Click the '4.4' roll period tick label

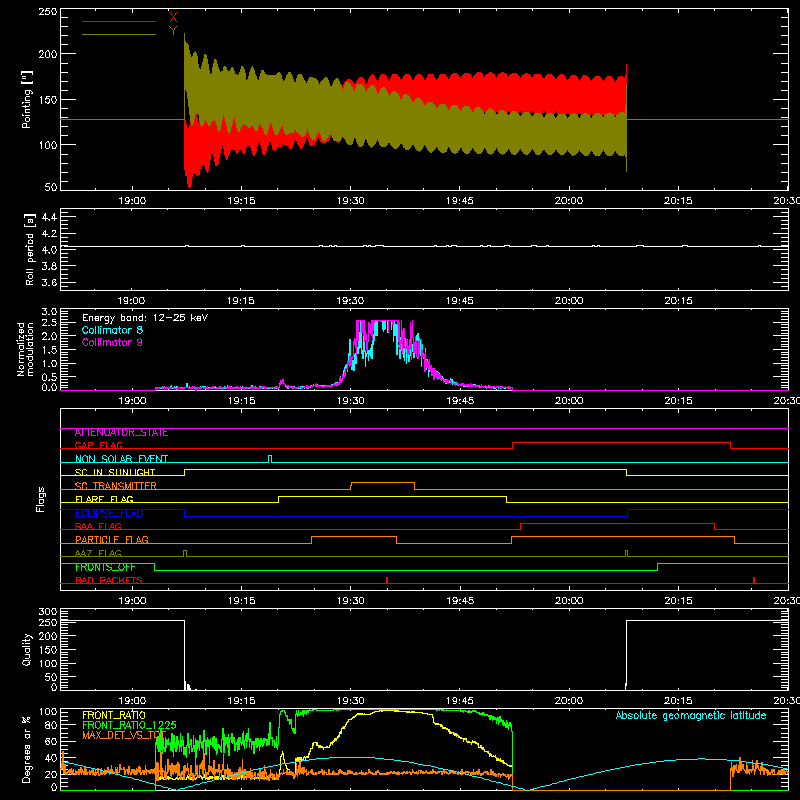click(x=49, y=217)
